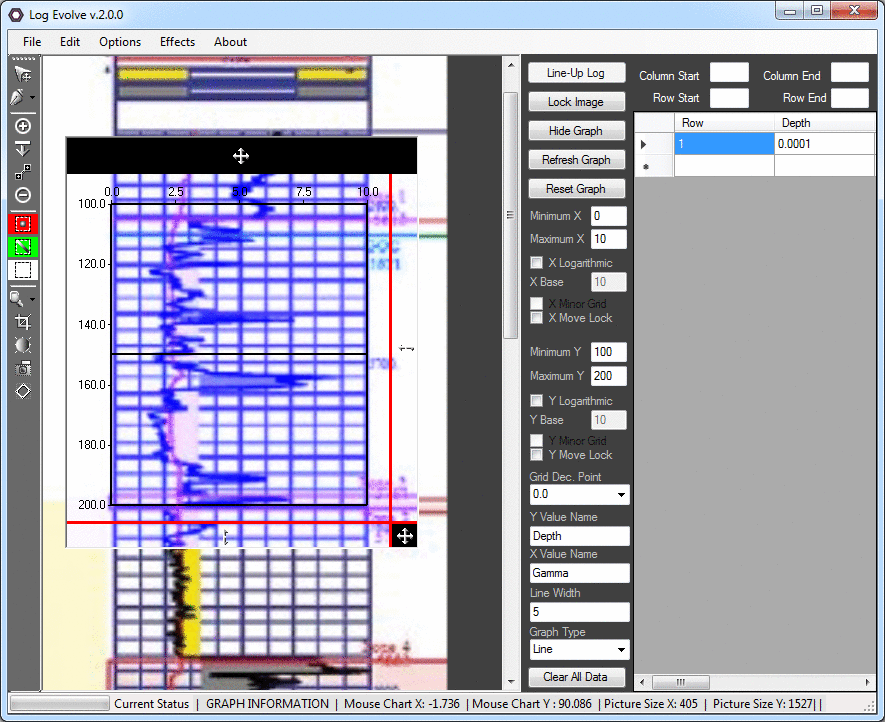Click the Refresh Graph button
Image resolution: width=885 pixels, height=722 pixels.
coord(576,159)
